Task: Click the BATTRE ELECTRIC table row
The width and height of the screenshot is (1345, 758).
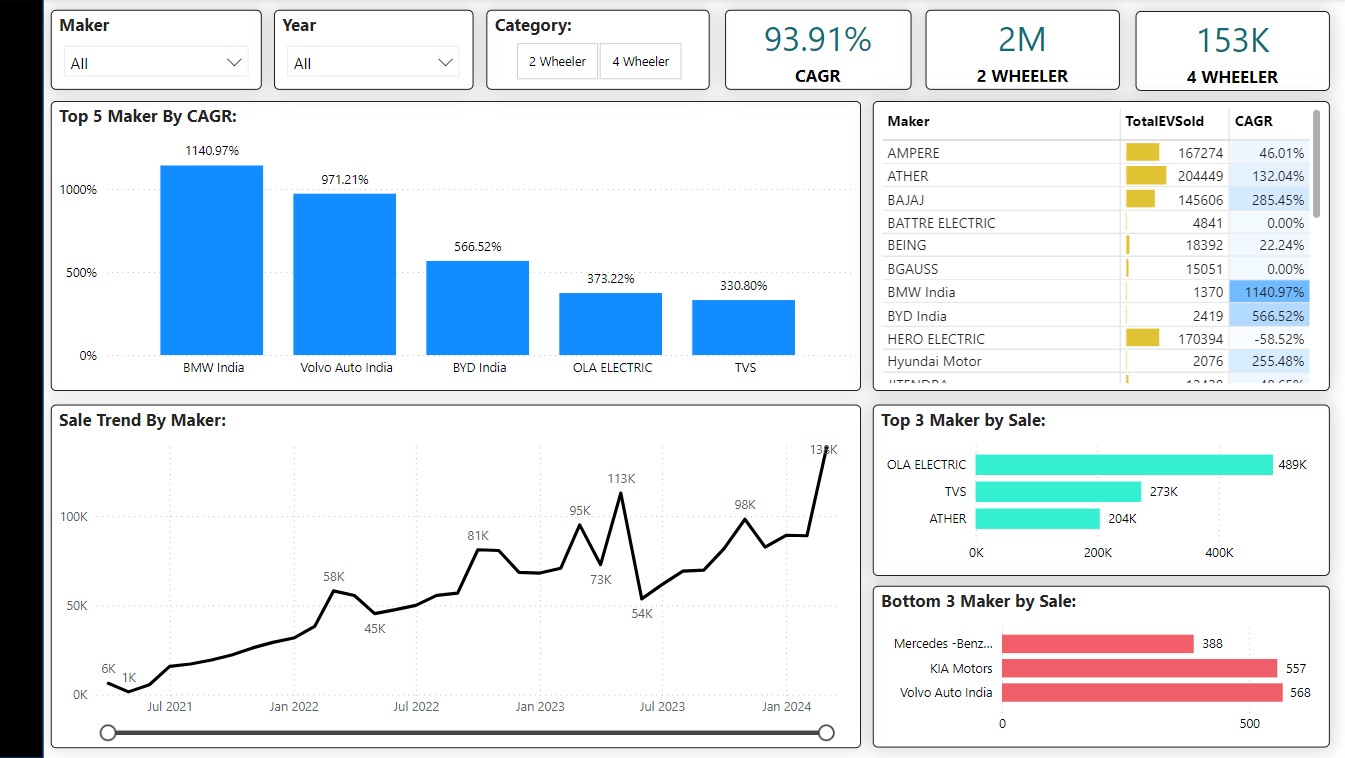Action: point(1096,222)
